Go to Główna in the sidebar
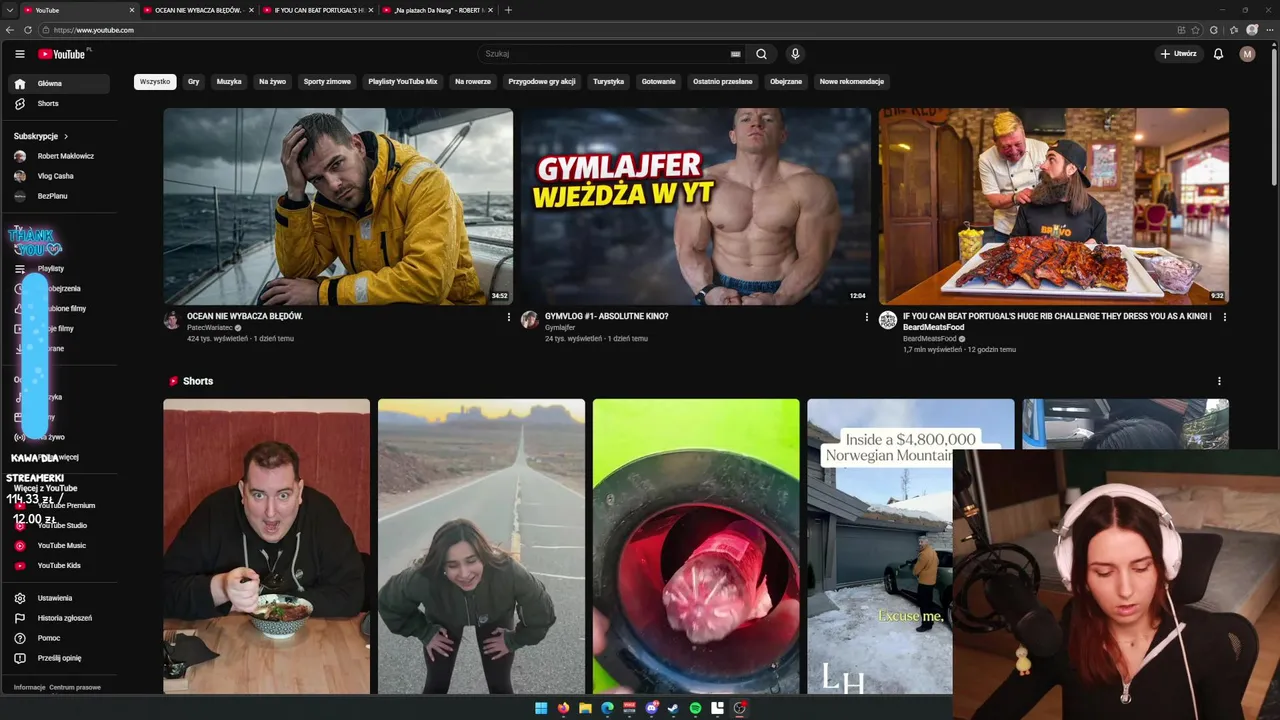This screenshot has width=1280, height=720. pyautogui.click(x=59, y=84)
